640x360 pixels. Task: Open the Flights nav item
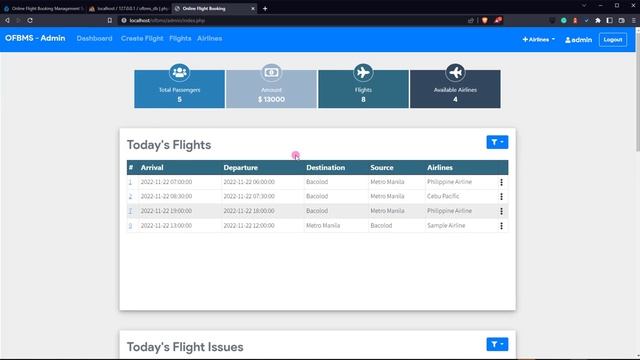pos(180,38)
